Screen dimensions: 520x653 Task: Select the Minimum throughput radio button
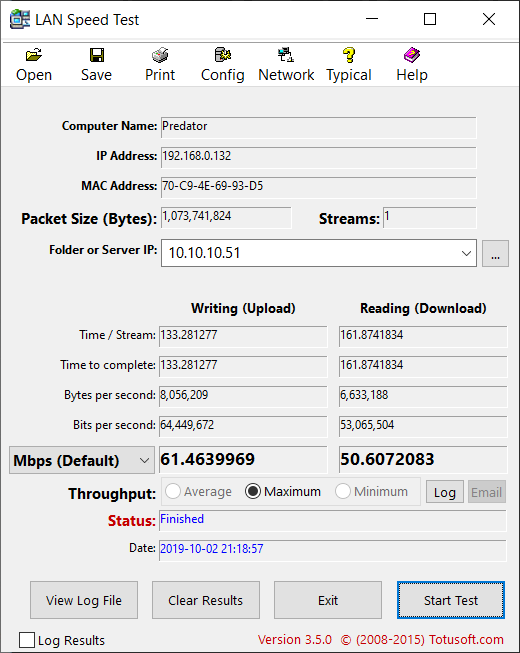pyautogui.click(x=343, y=491)
